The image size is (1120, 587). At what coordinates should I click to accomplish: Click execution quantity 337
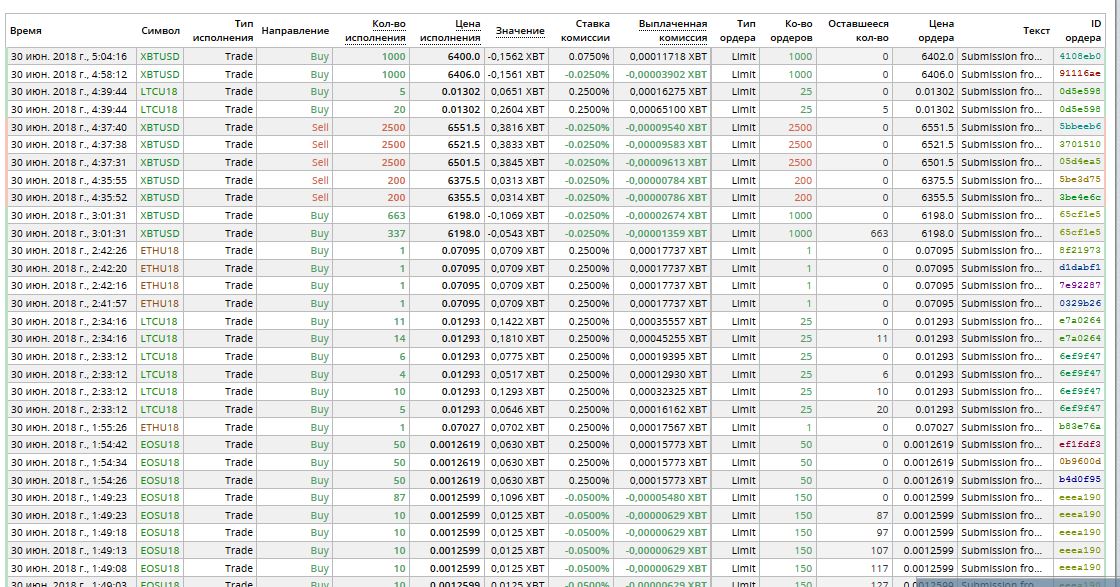pyautogui.click(x=396, y=233)
